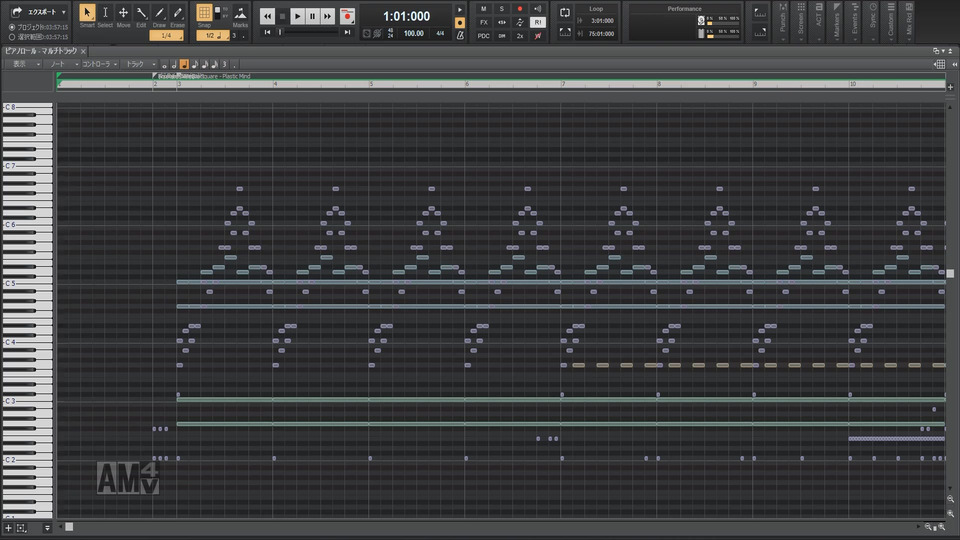Screen dimensions: 960x540
Task: Select the whole note duration
Action: point(164,64)
